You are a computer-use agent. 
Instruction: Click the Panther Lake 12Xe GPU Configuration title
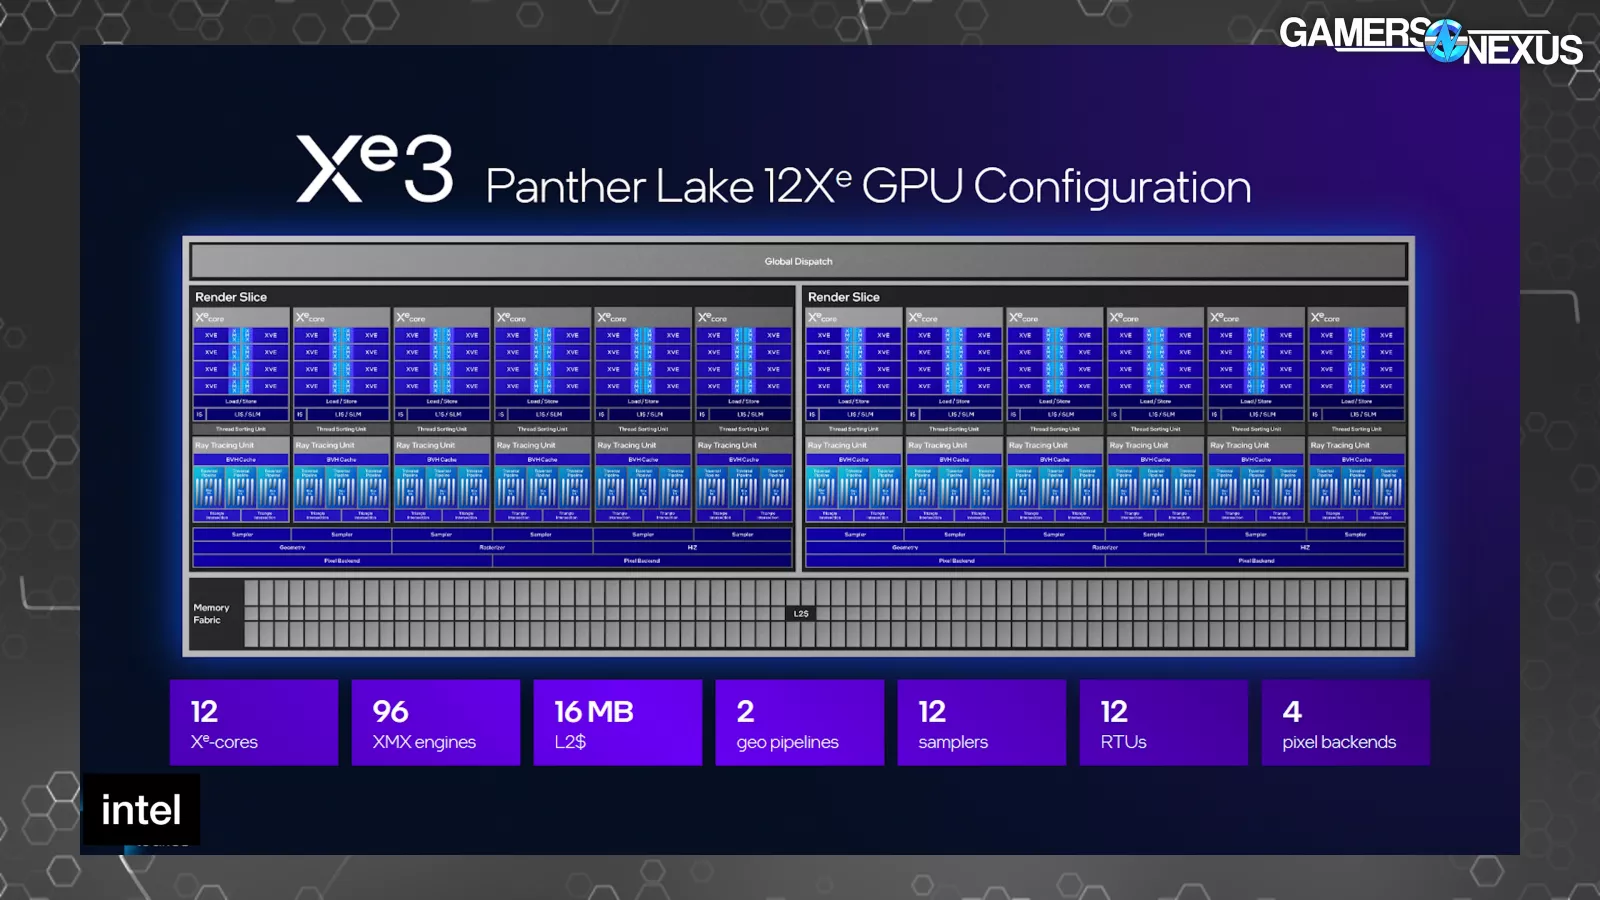[x=868, y=187]
